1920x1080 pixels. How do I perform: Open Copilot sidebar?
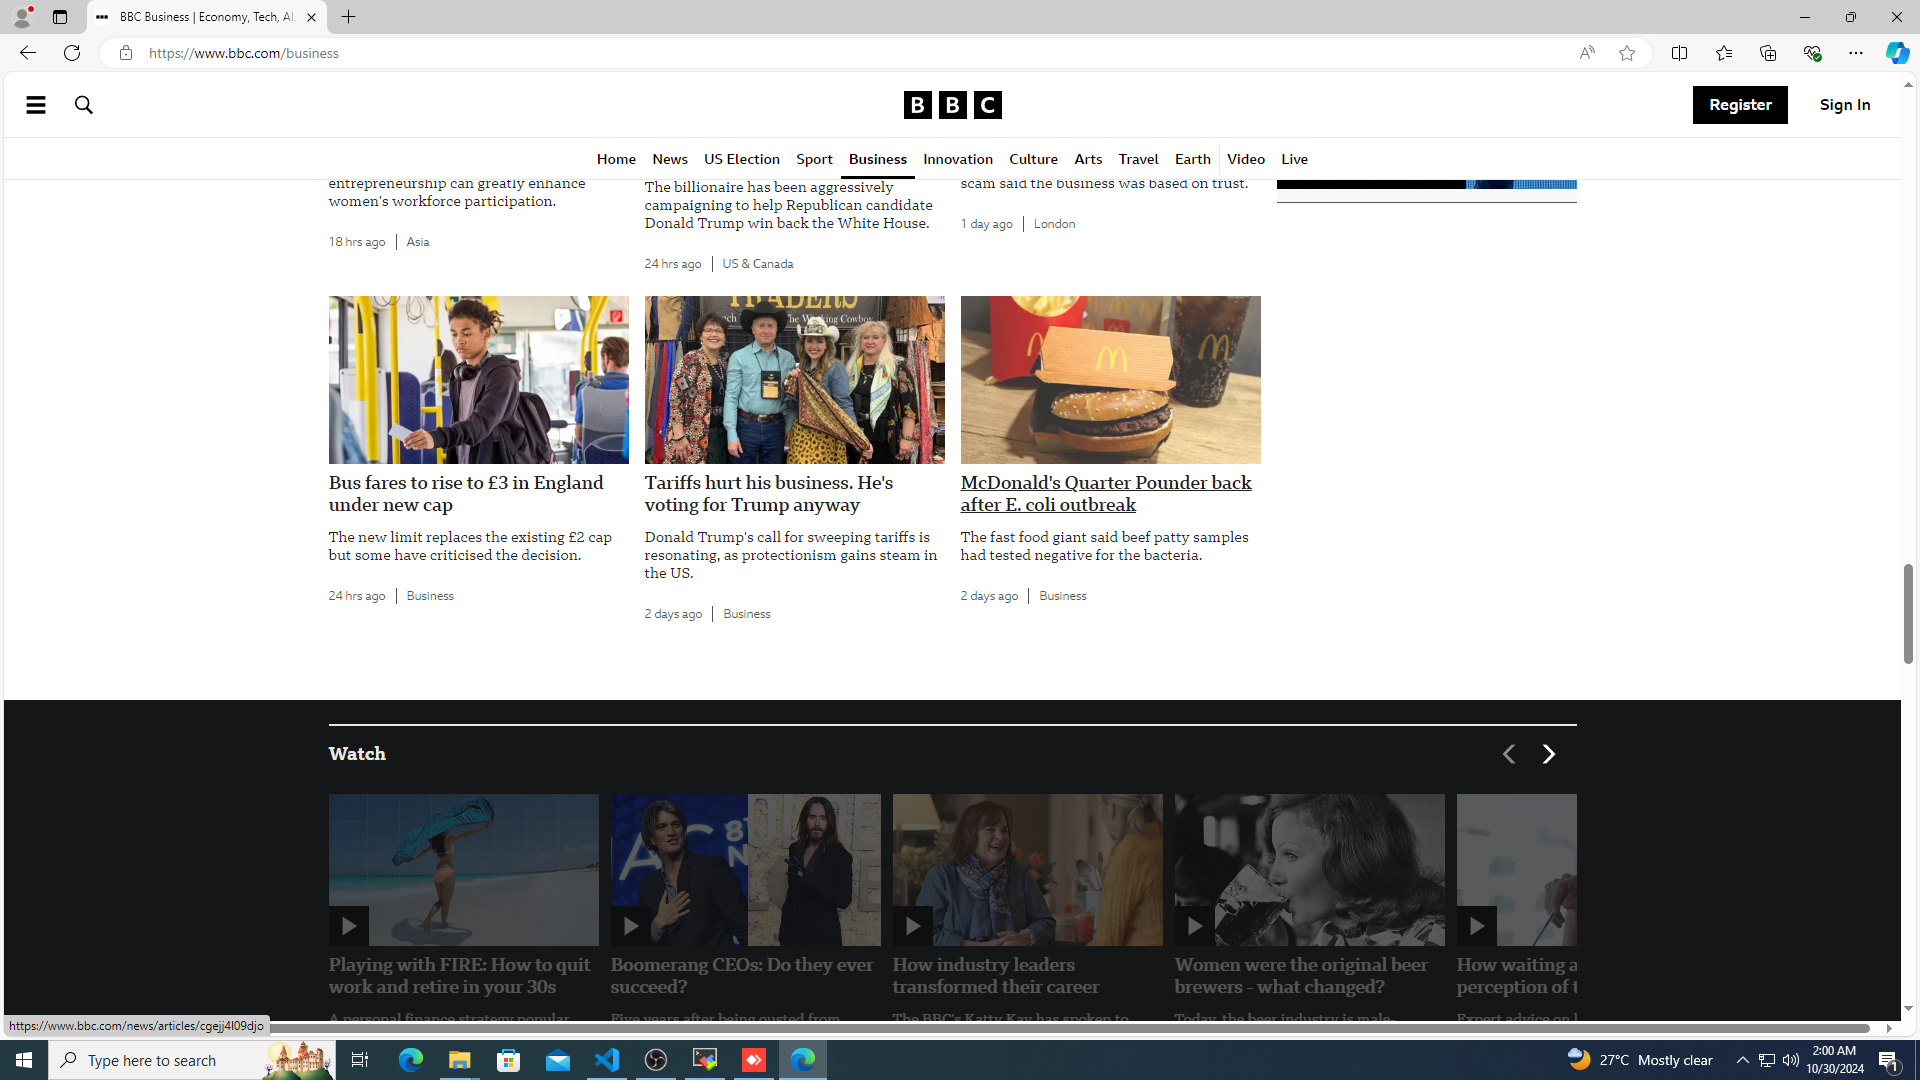click(1897, 53)
